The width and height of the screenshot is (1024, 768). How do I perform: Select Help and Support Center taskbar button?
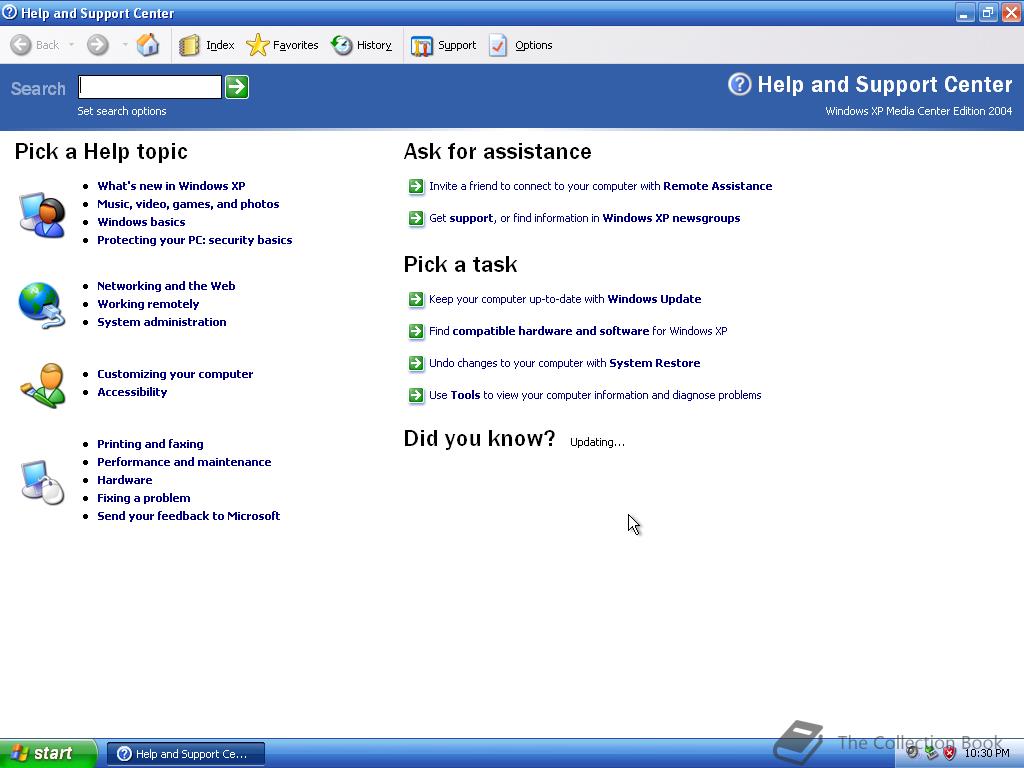[x=186, y=754]
